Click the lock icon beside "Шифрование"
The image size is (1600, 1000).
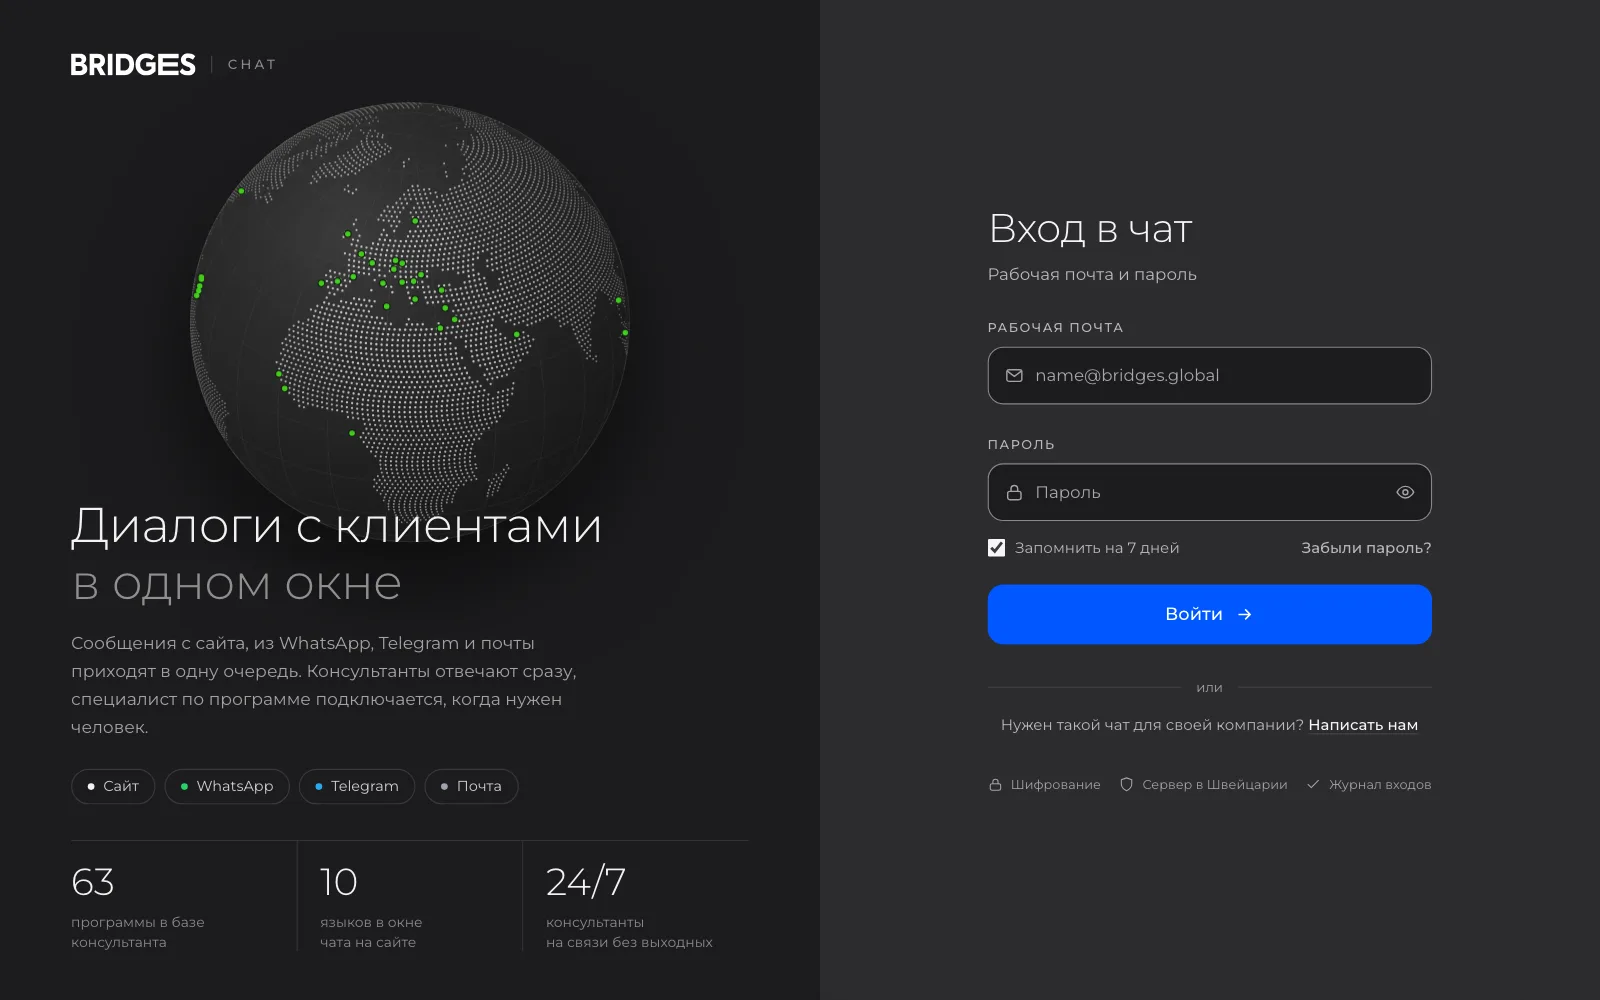995,785
